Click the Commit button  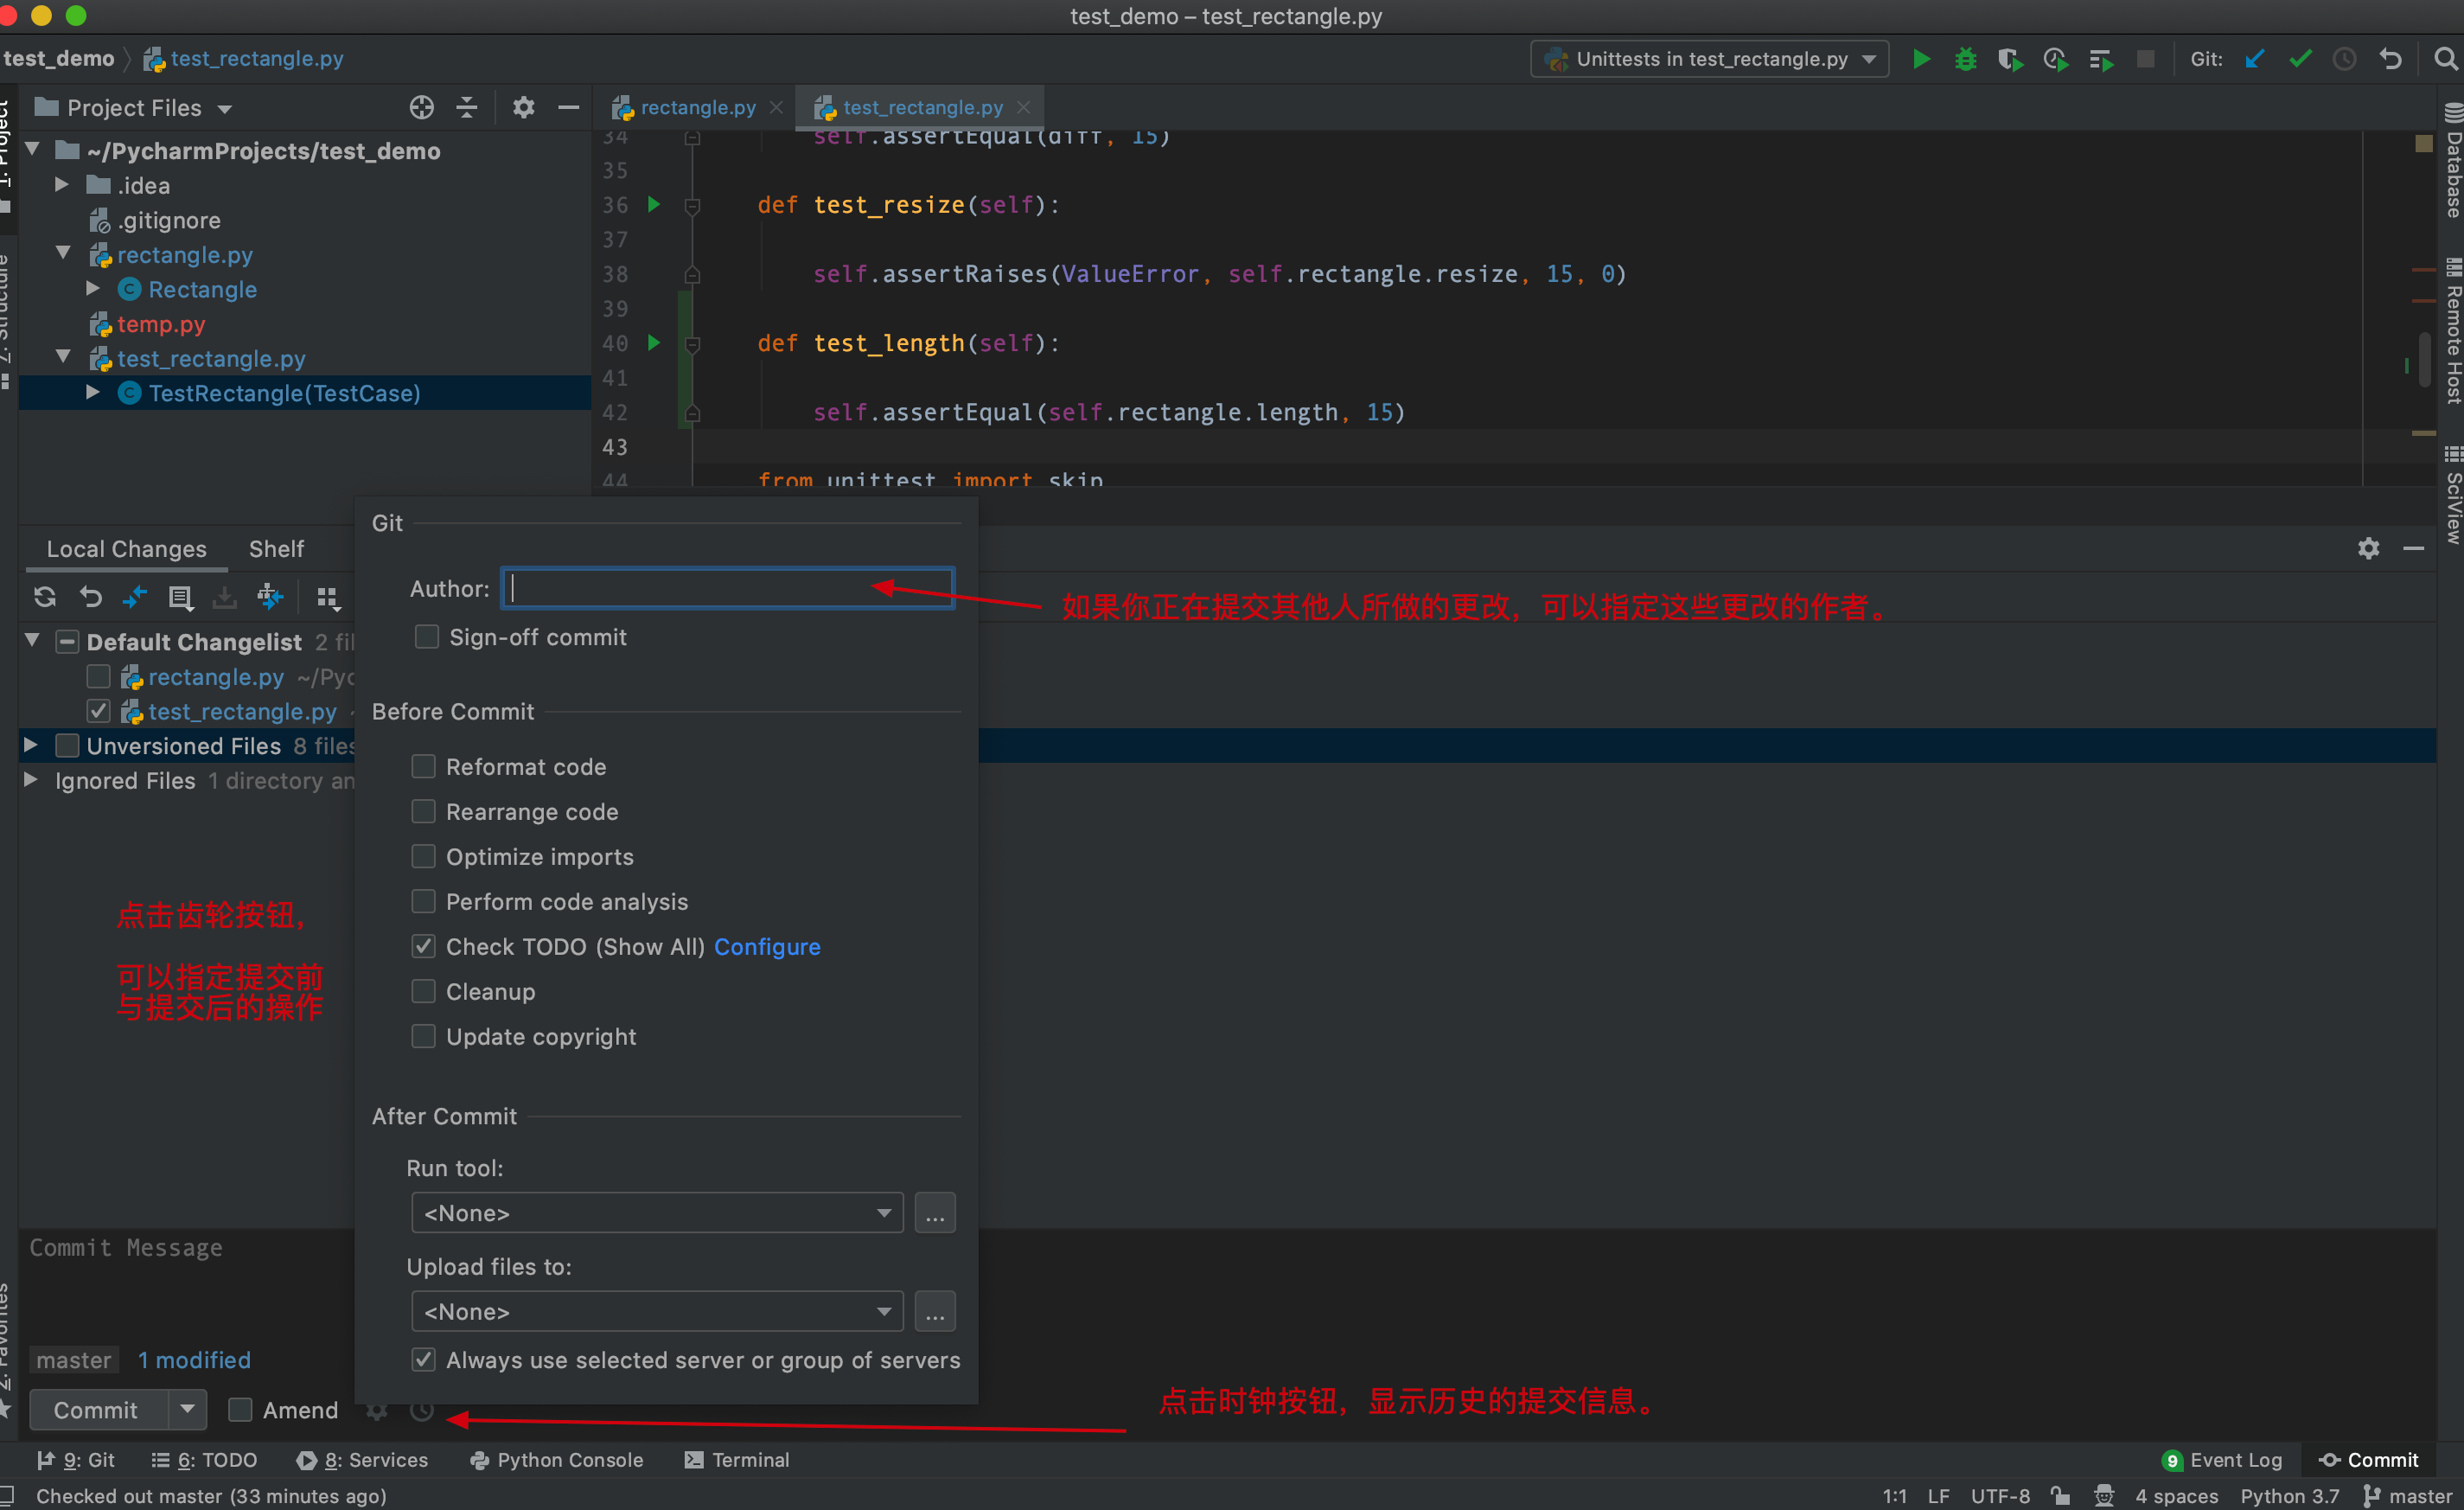(x=96, y=1409)
